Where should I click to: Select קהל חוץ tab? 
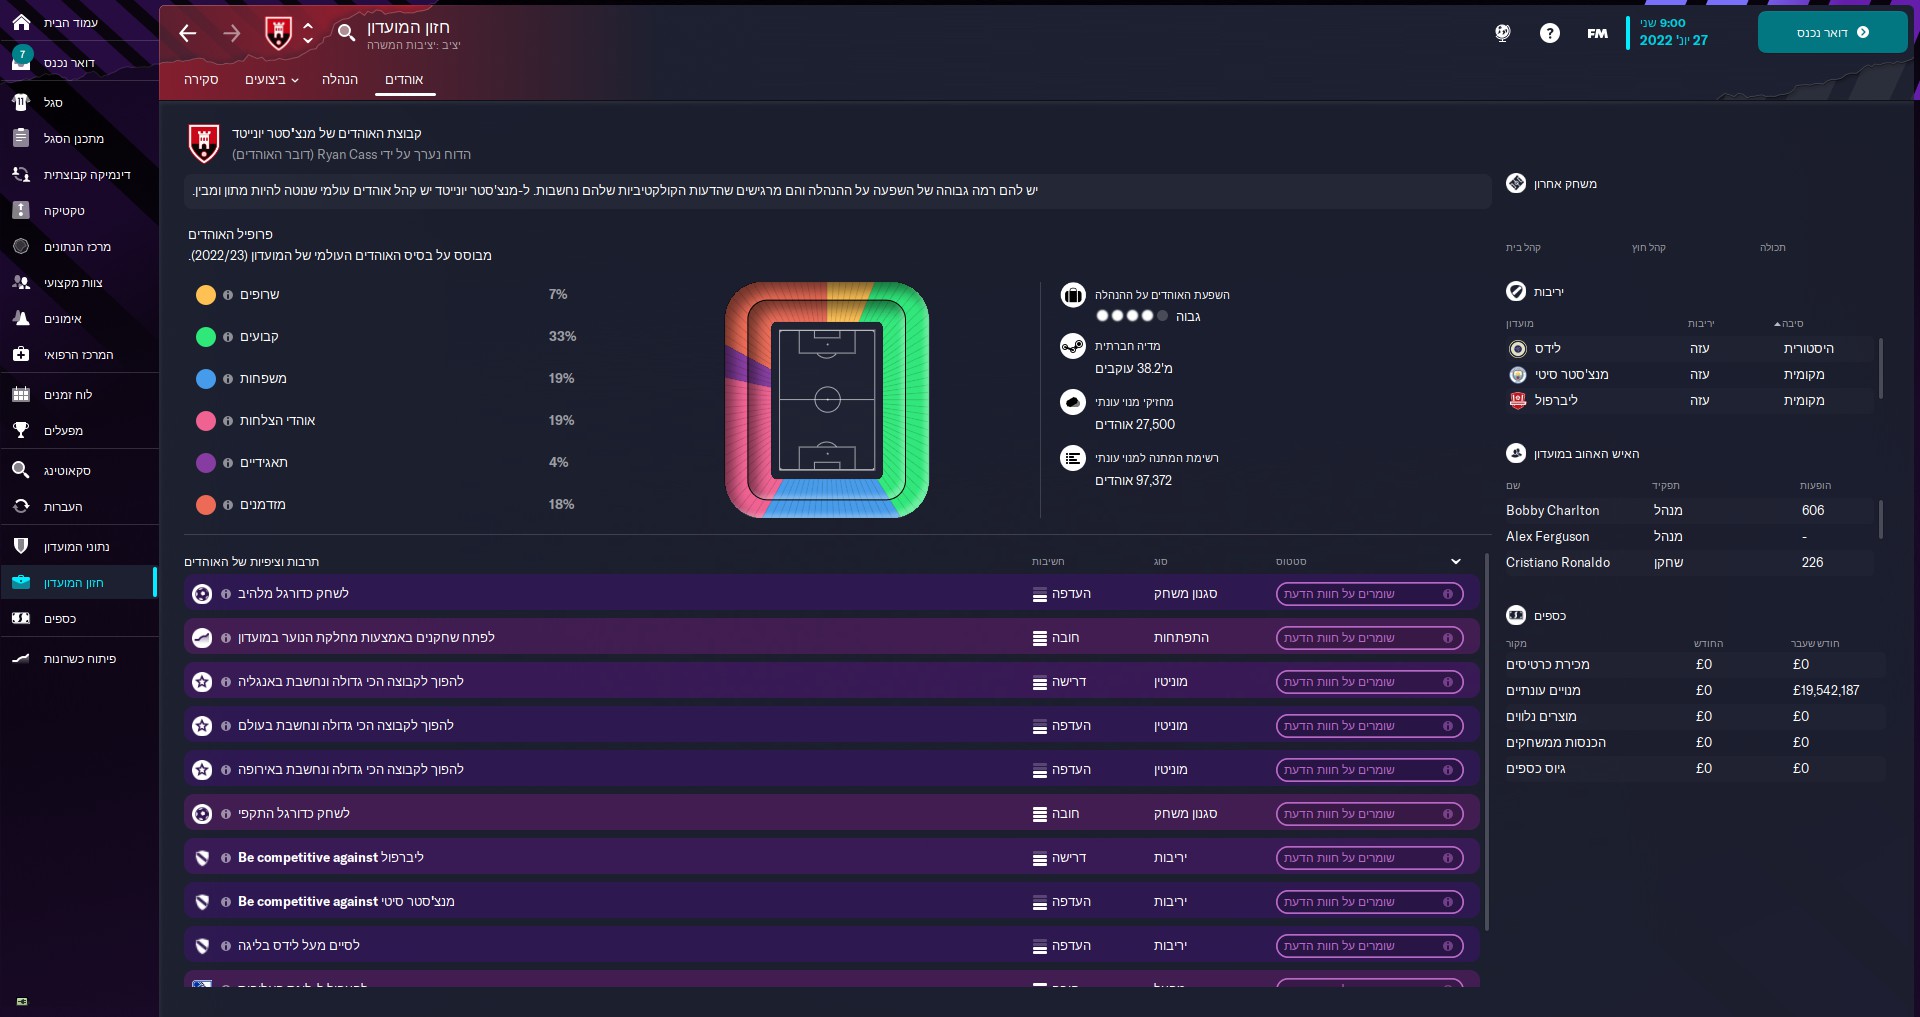(x=1649, y=247)
